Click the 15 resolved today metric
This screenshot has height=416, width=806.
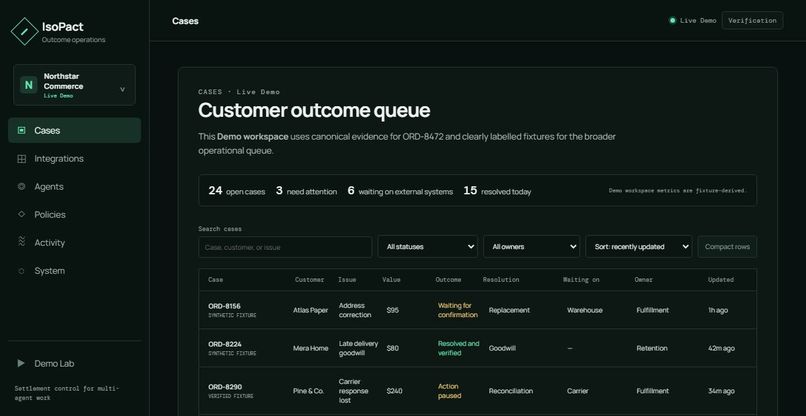497,191
